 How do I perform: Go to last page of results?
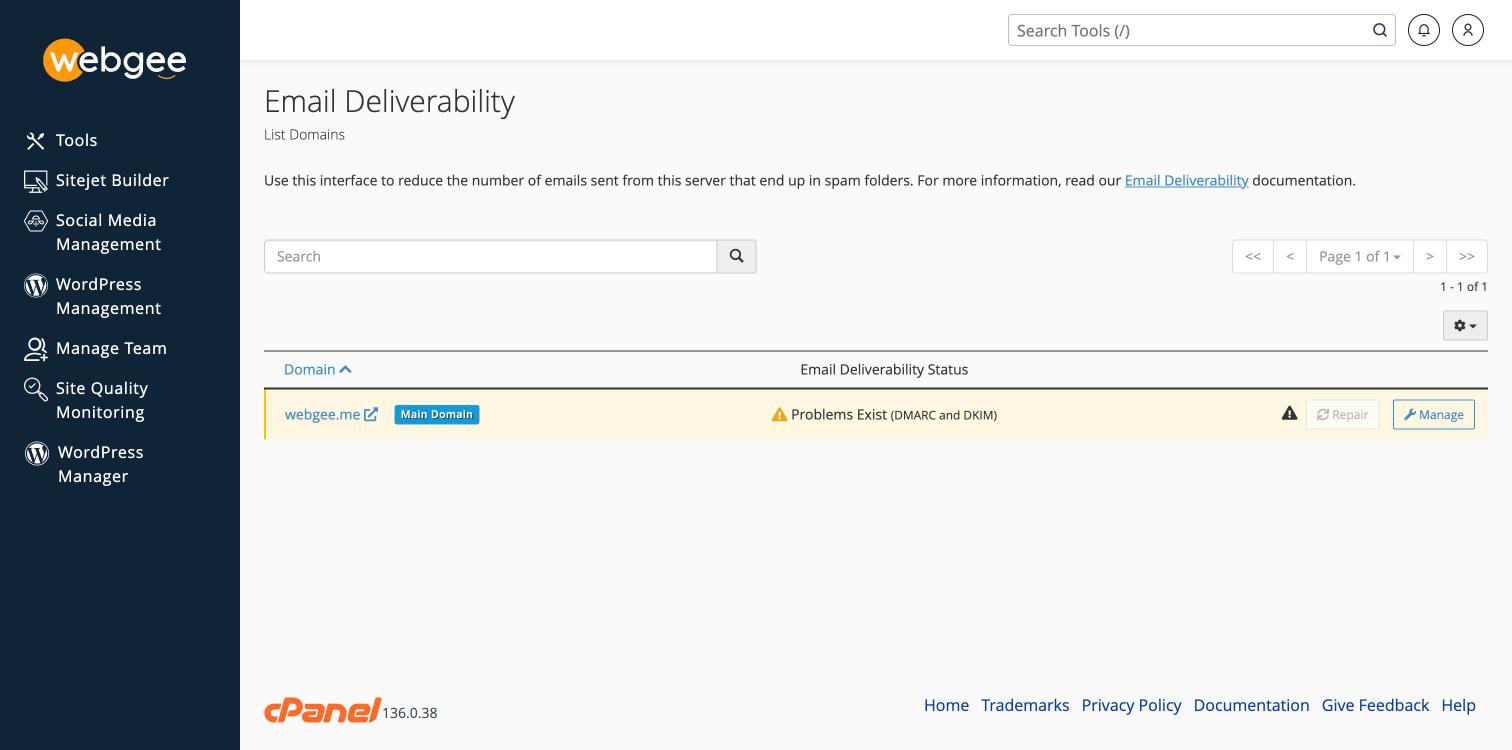click(x=1467, y=256)
